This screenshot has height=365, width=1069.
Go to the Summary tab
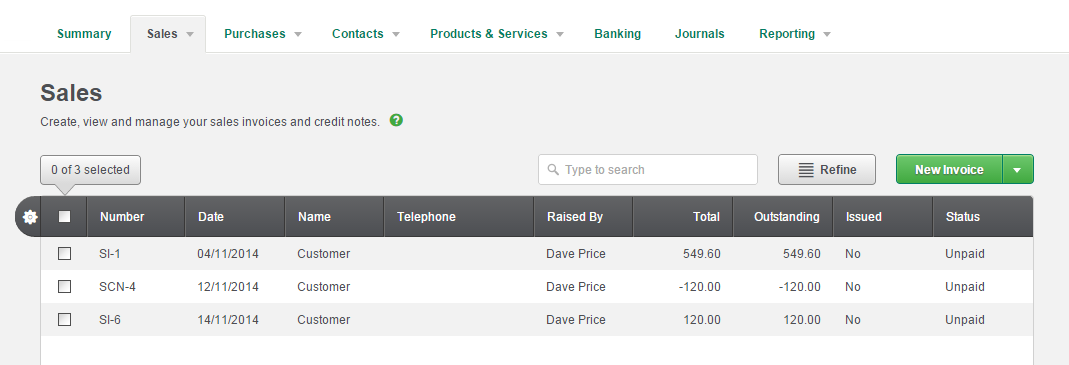(84, 34)
